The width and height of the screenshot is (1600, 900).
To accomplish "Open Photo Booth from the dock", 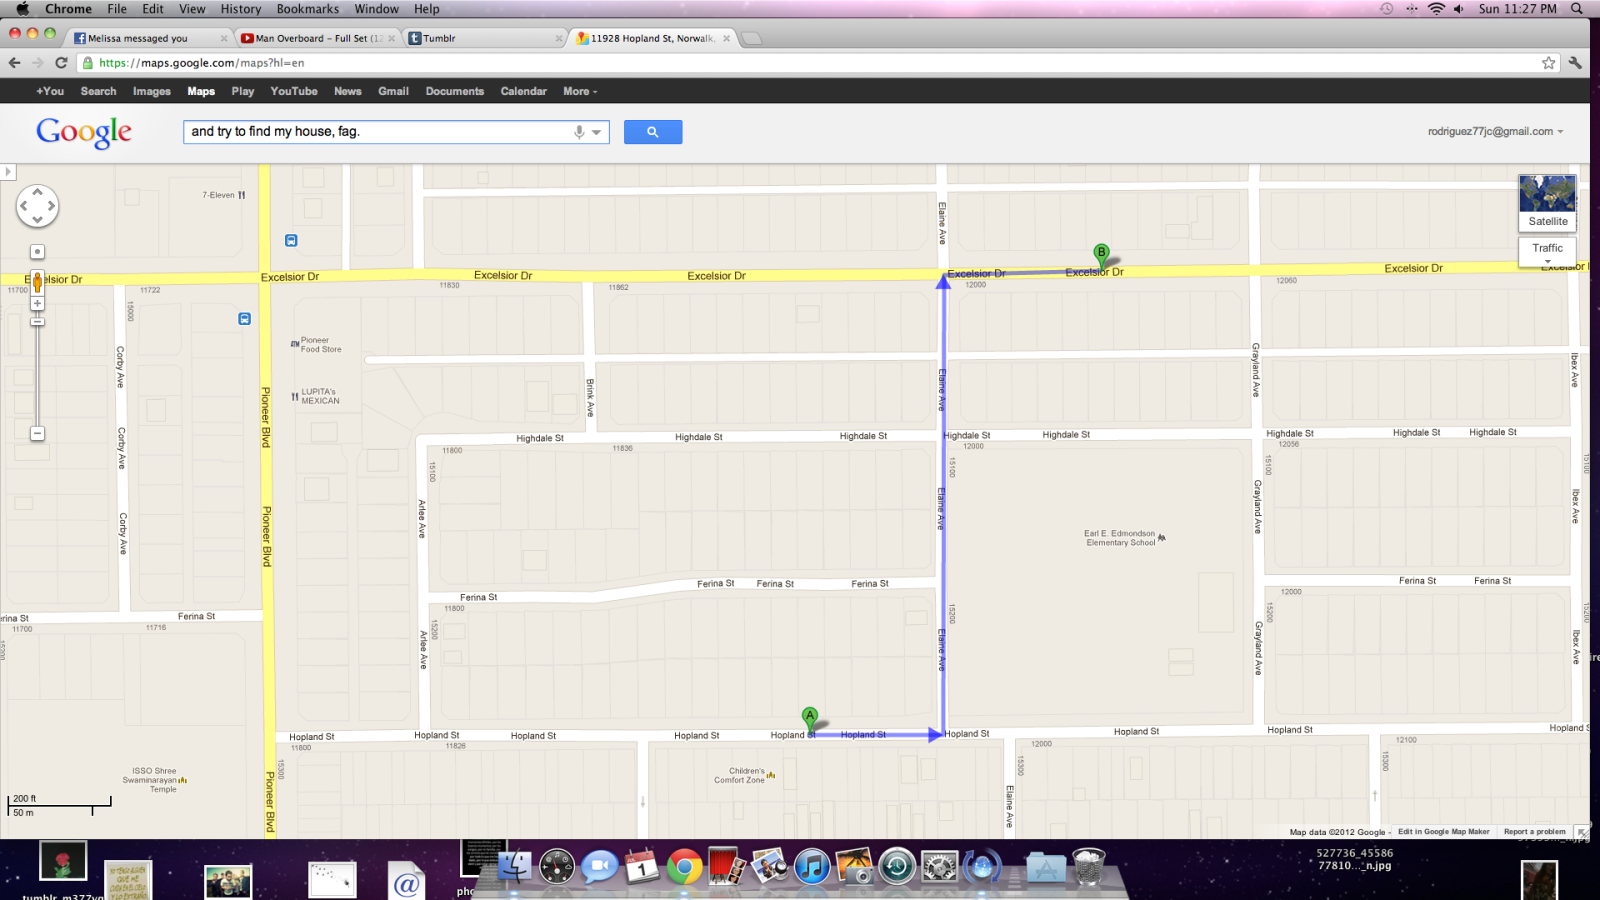I will point(727,866).
